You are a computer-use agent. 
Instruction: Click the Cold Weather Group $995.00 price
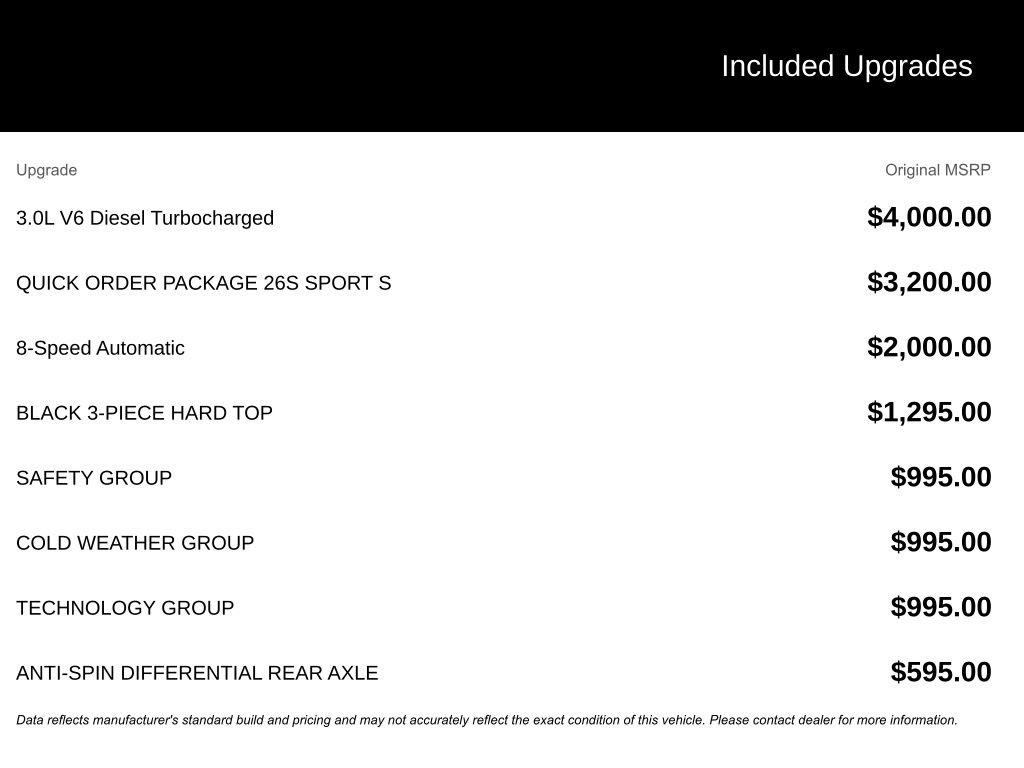point(940,542)
